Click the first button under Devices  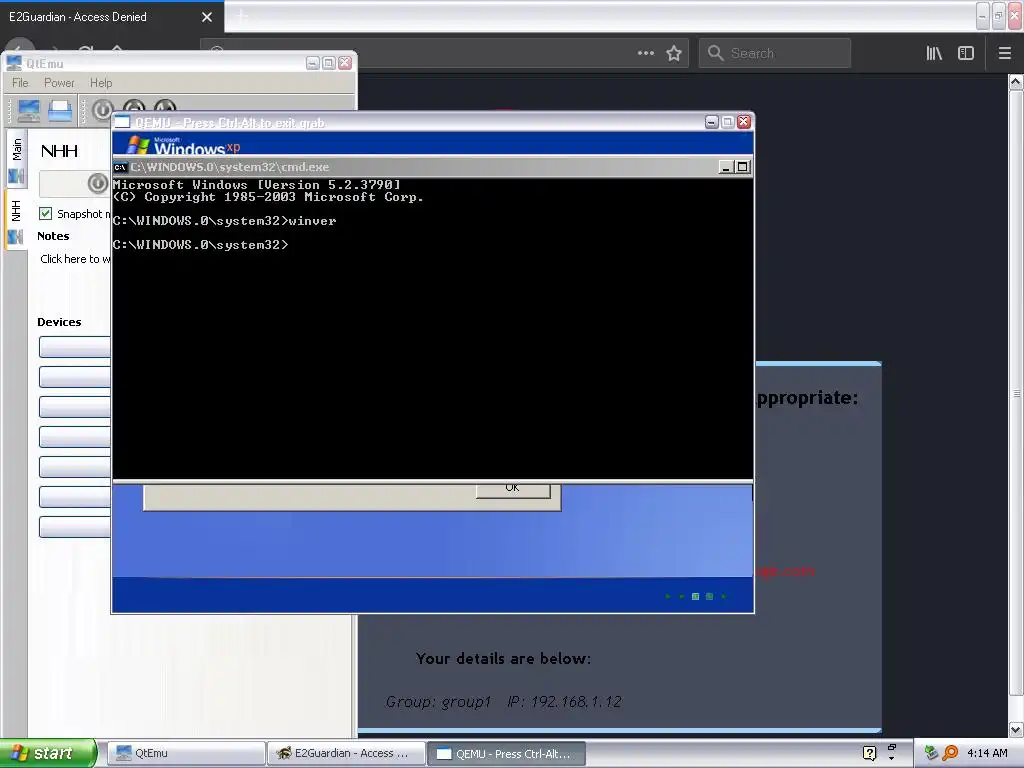[x=74, y=347]
